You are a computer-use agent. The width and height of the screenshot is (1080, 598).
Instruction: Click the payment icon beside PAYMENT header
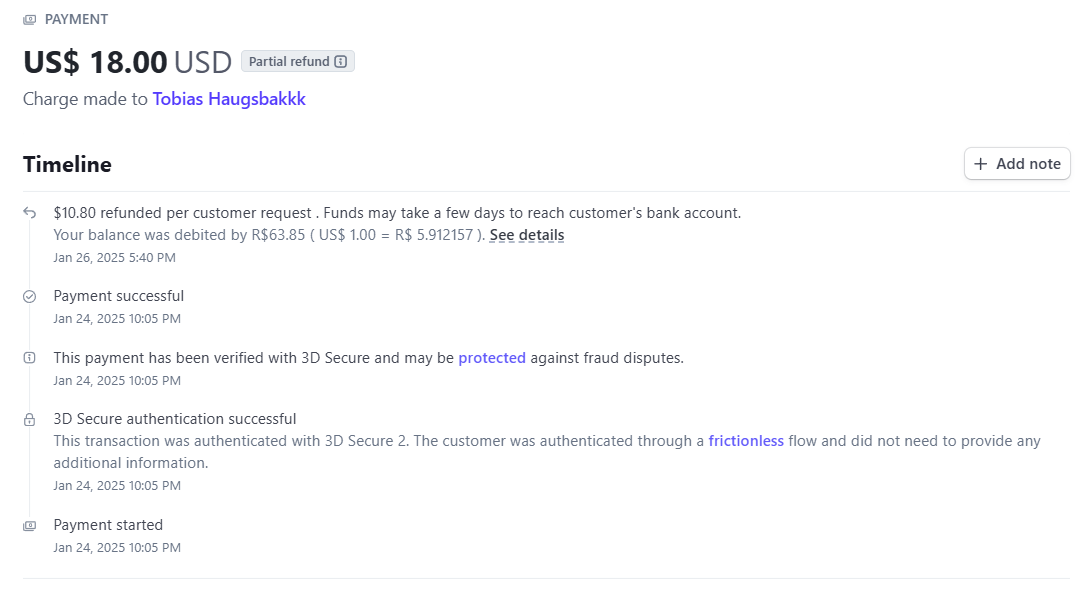[30, 19]
